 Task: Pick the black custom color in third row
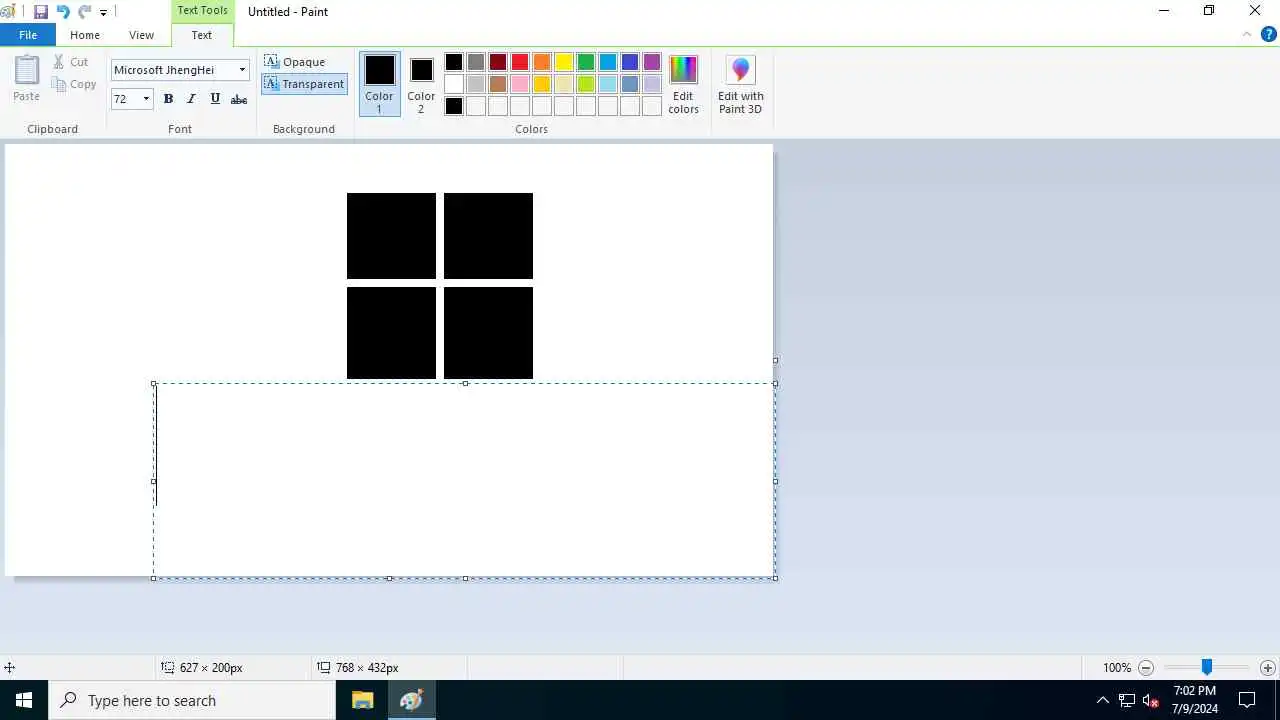pos(454,106)
